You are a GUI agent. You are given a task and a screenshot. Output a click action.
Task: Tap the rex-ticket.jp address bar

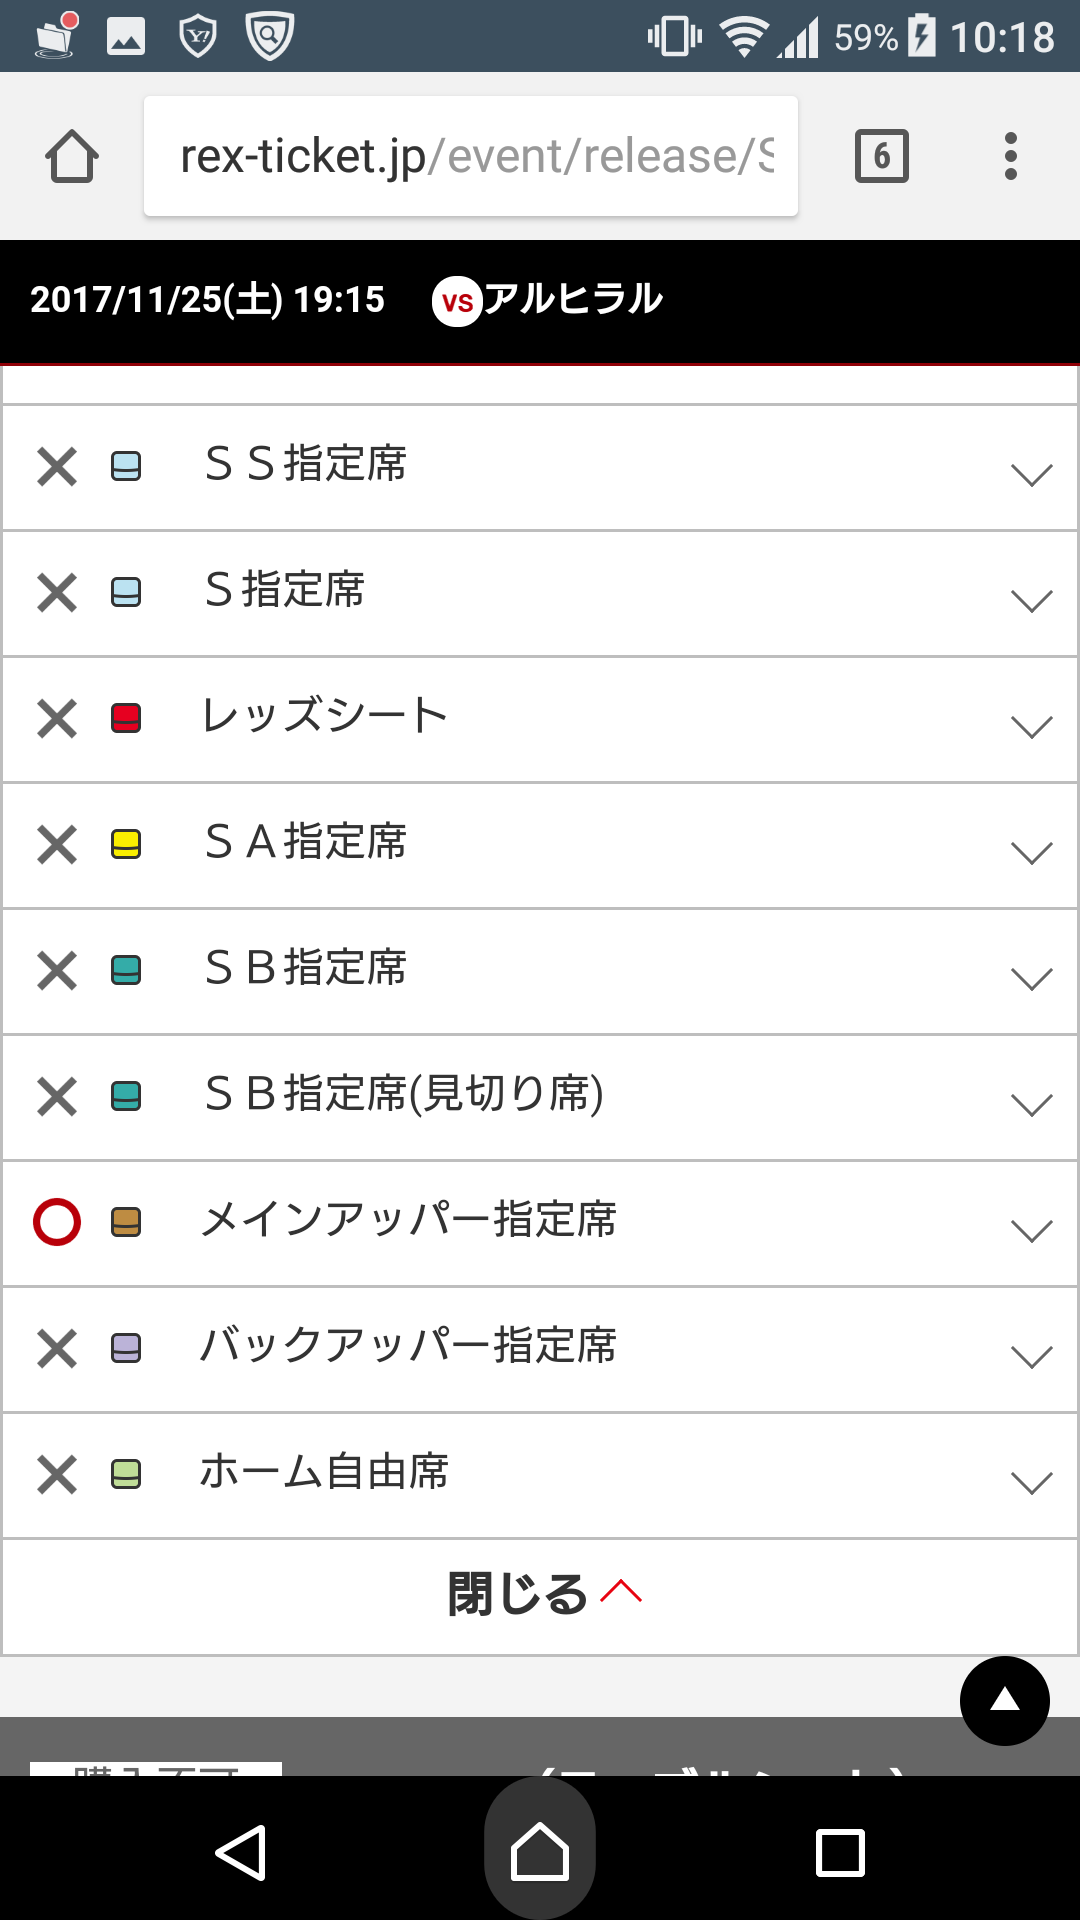pos(470,157)
